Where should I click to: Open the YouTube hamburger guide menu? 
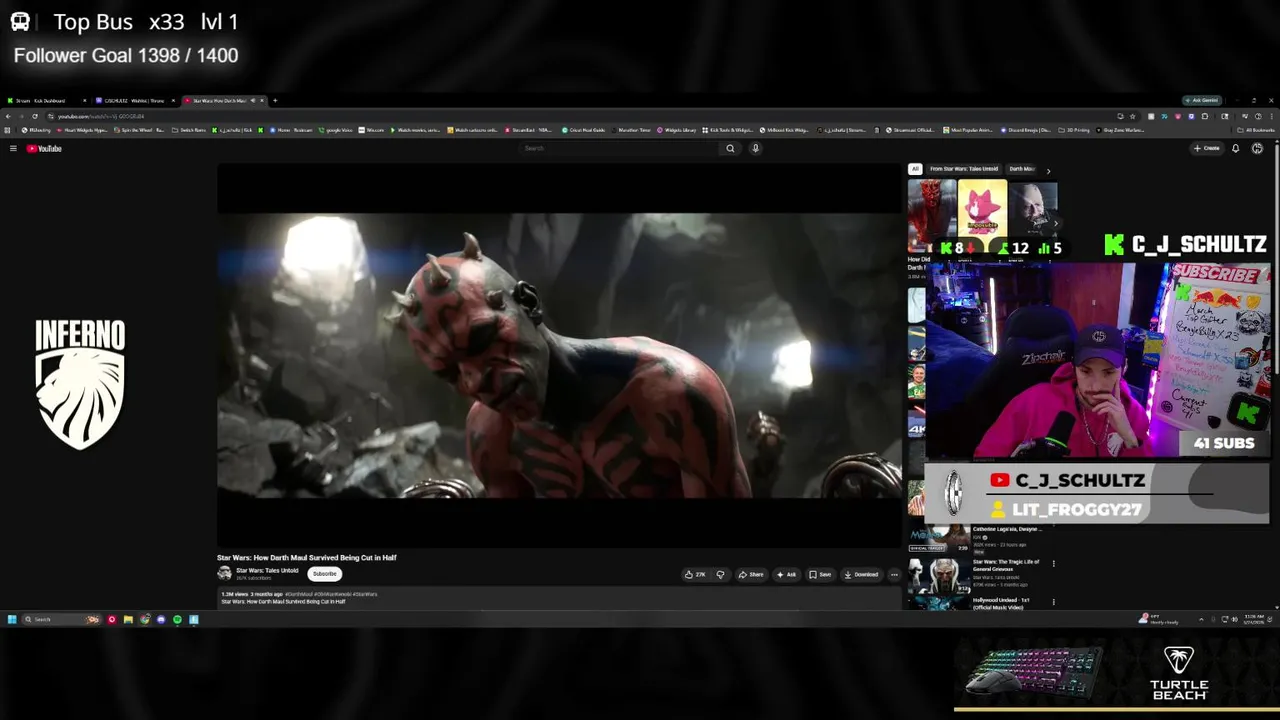click(x=13, y=148)
